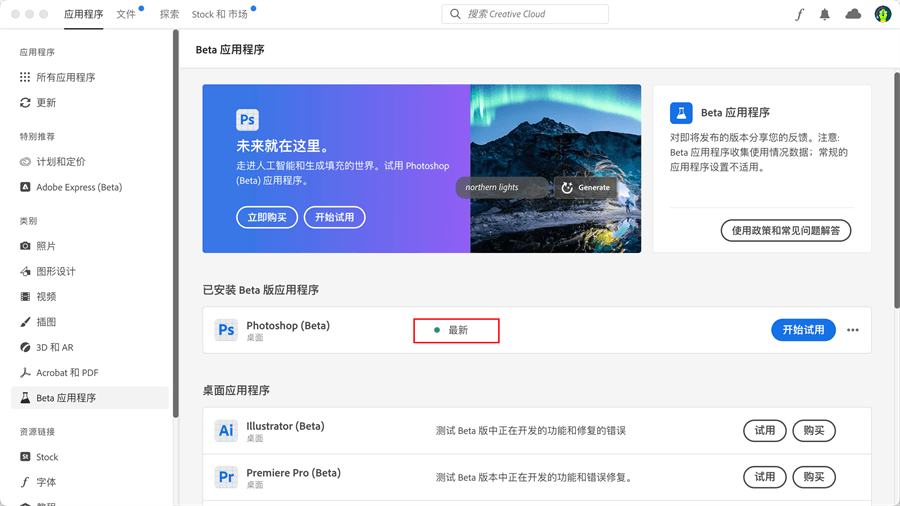Click the 插图 brush icon
Image resolution: width=900 pixels, height=506 pixels.
click(25, 322)
